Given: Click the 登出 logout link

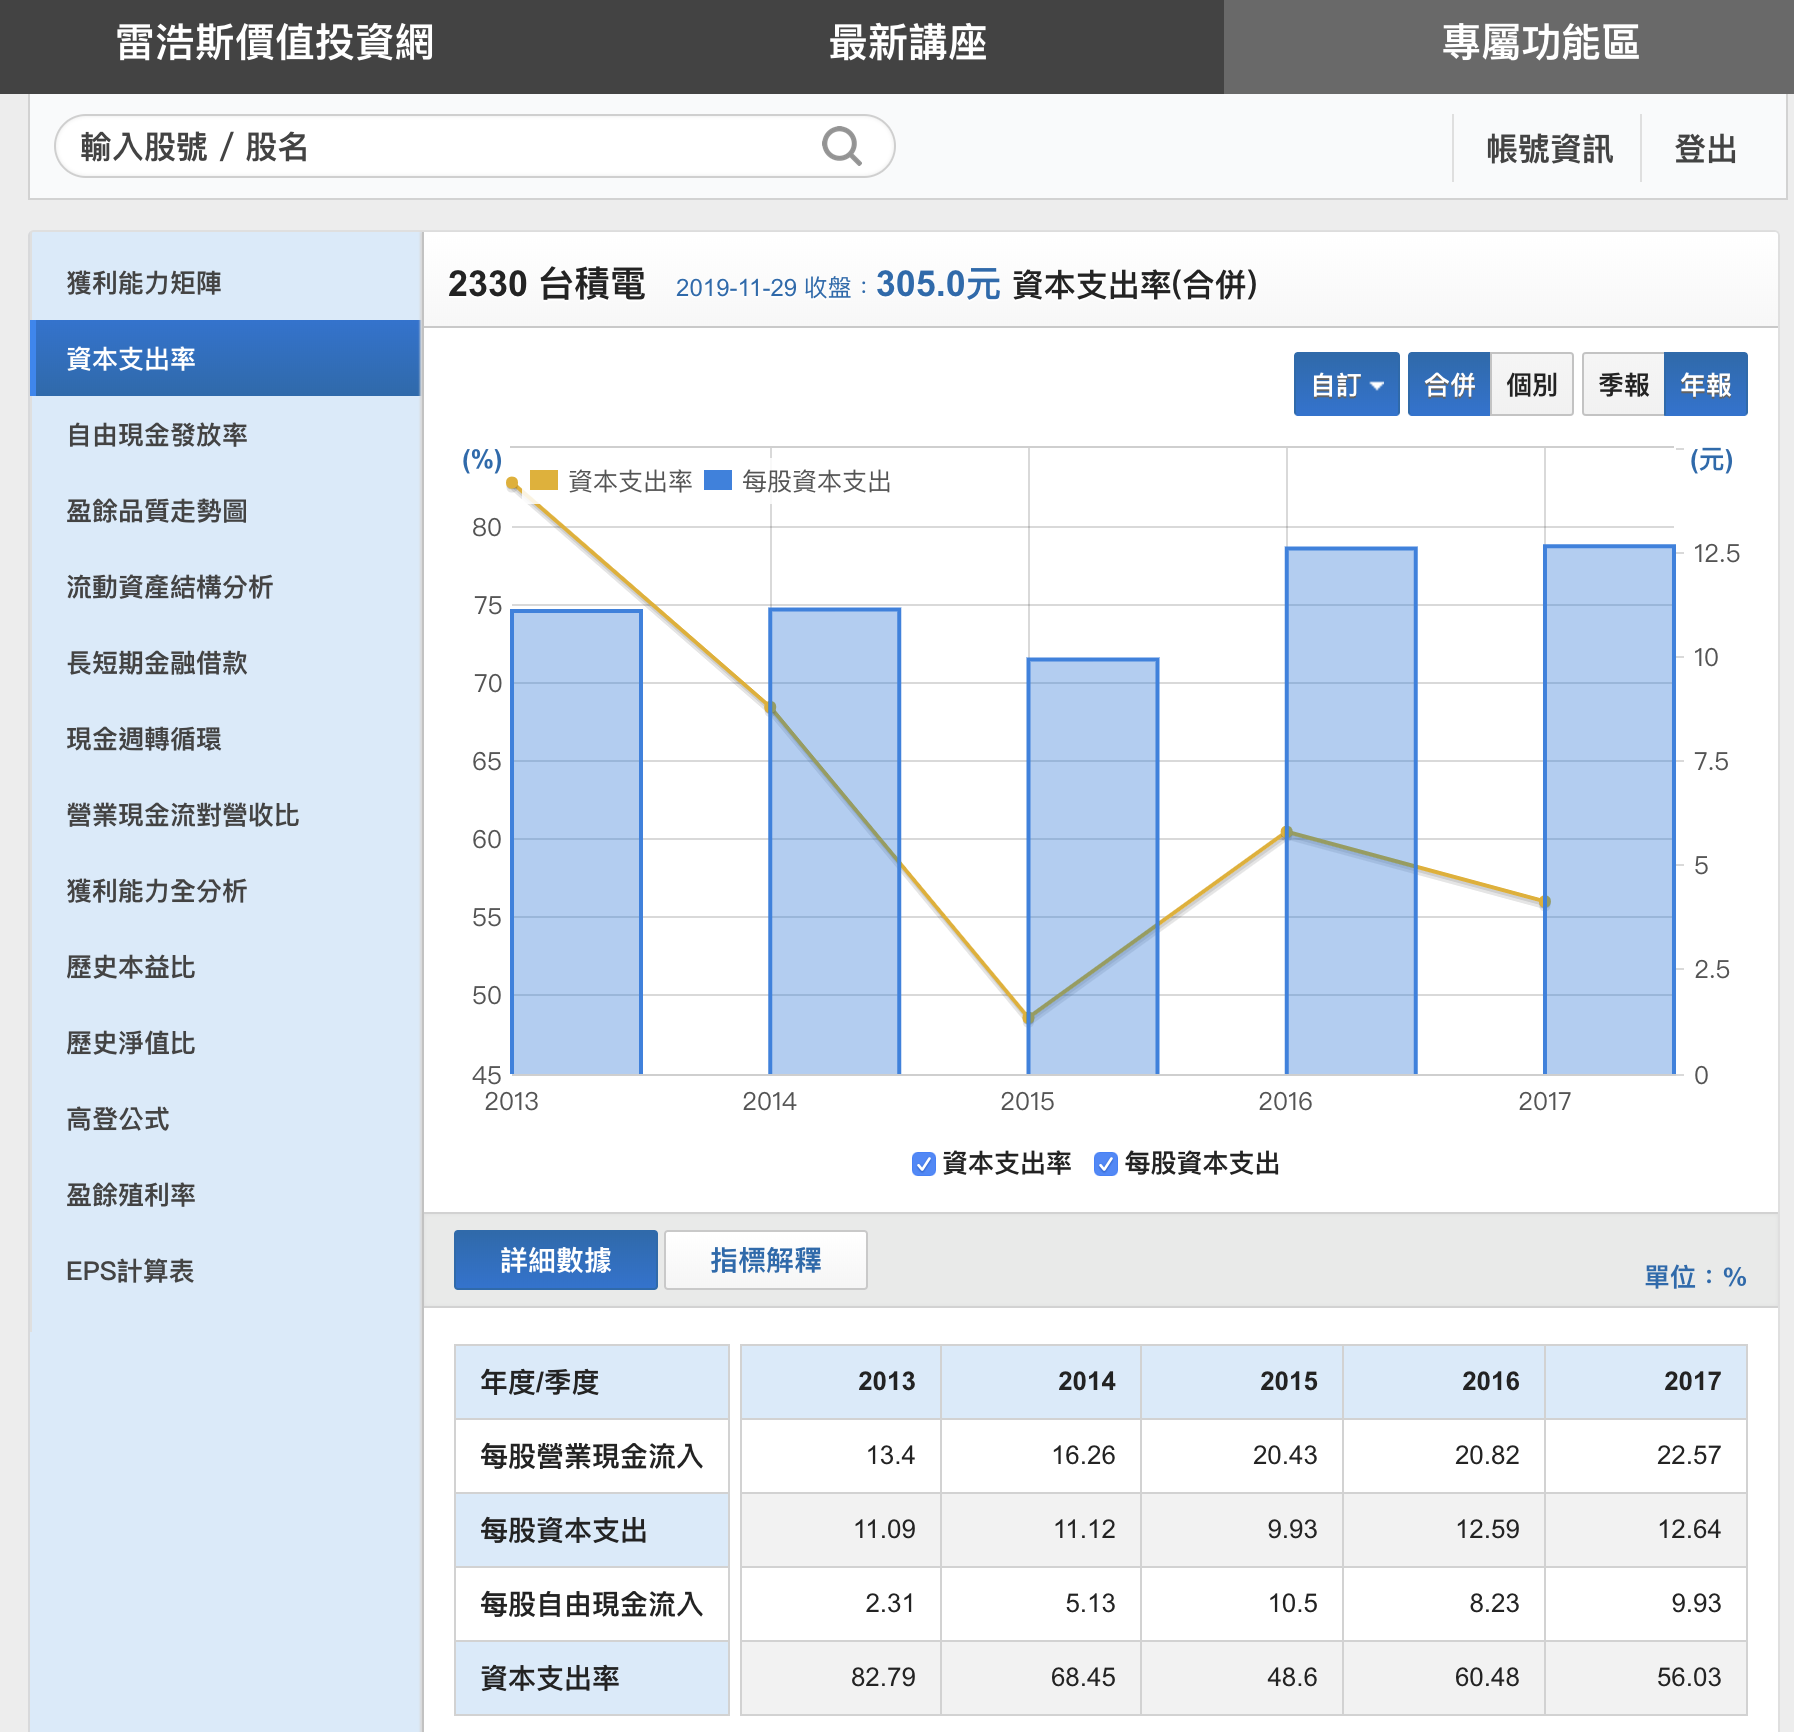Looking at the screenshot, I should point(1705,149).
